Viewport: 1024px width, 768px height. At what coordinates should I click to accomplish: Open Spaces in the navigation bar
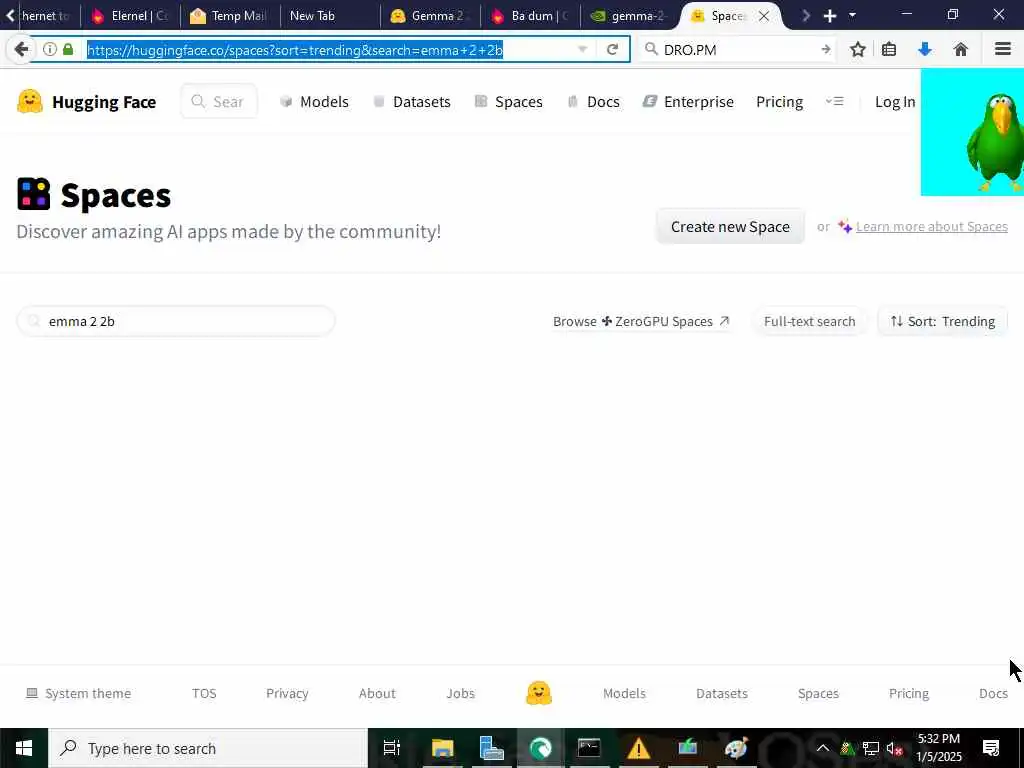pos(509,102)
